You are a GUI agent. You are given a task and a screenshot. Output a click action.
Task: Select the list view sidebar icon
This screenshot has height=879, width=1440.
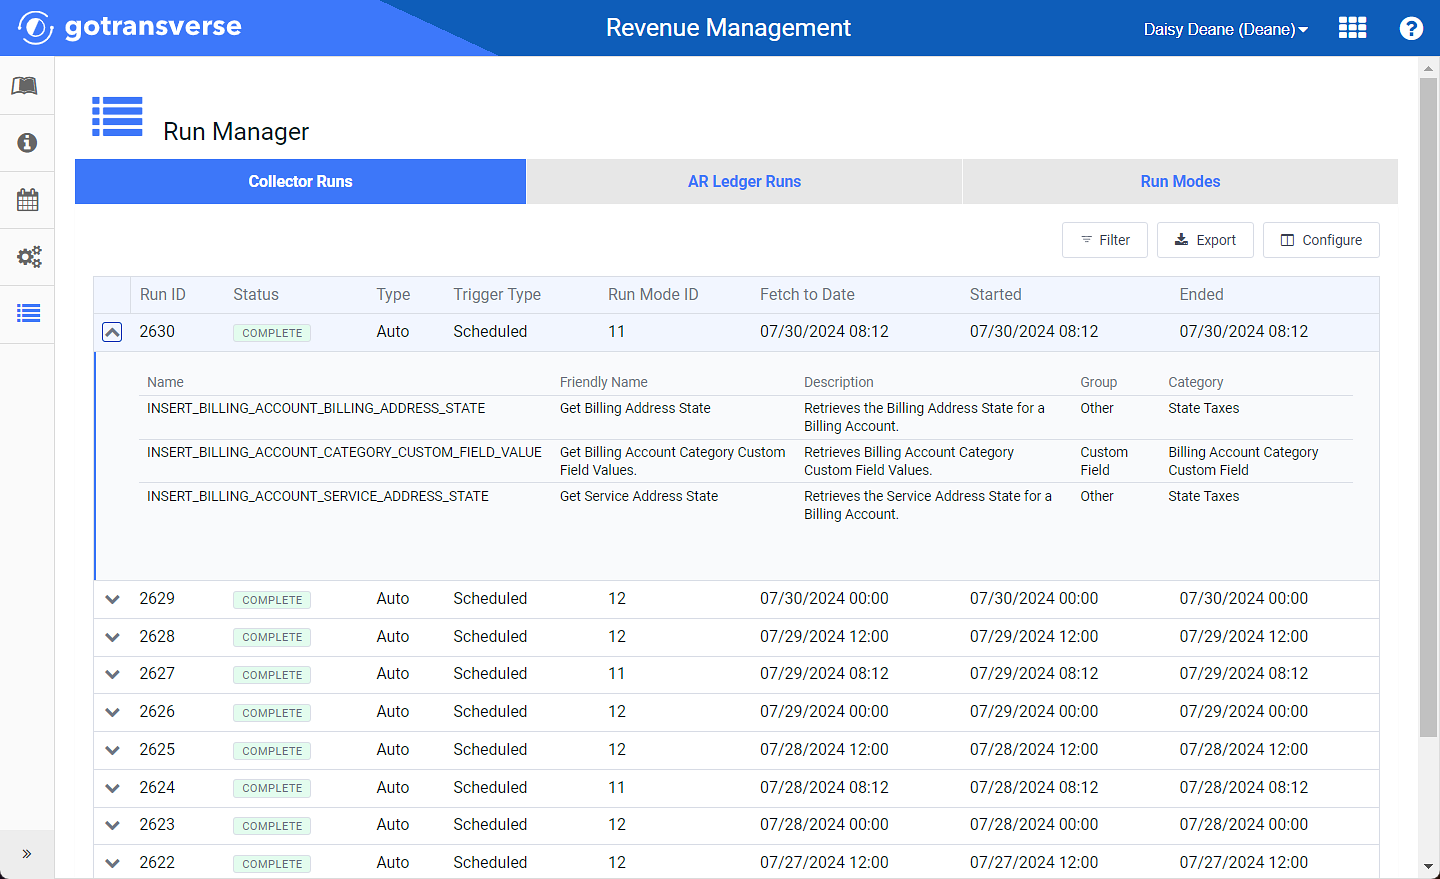(28, 314)
